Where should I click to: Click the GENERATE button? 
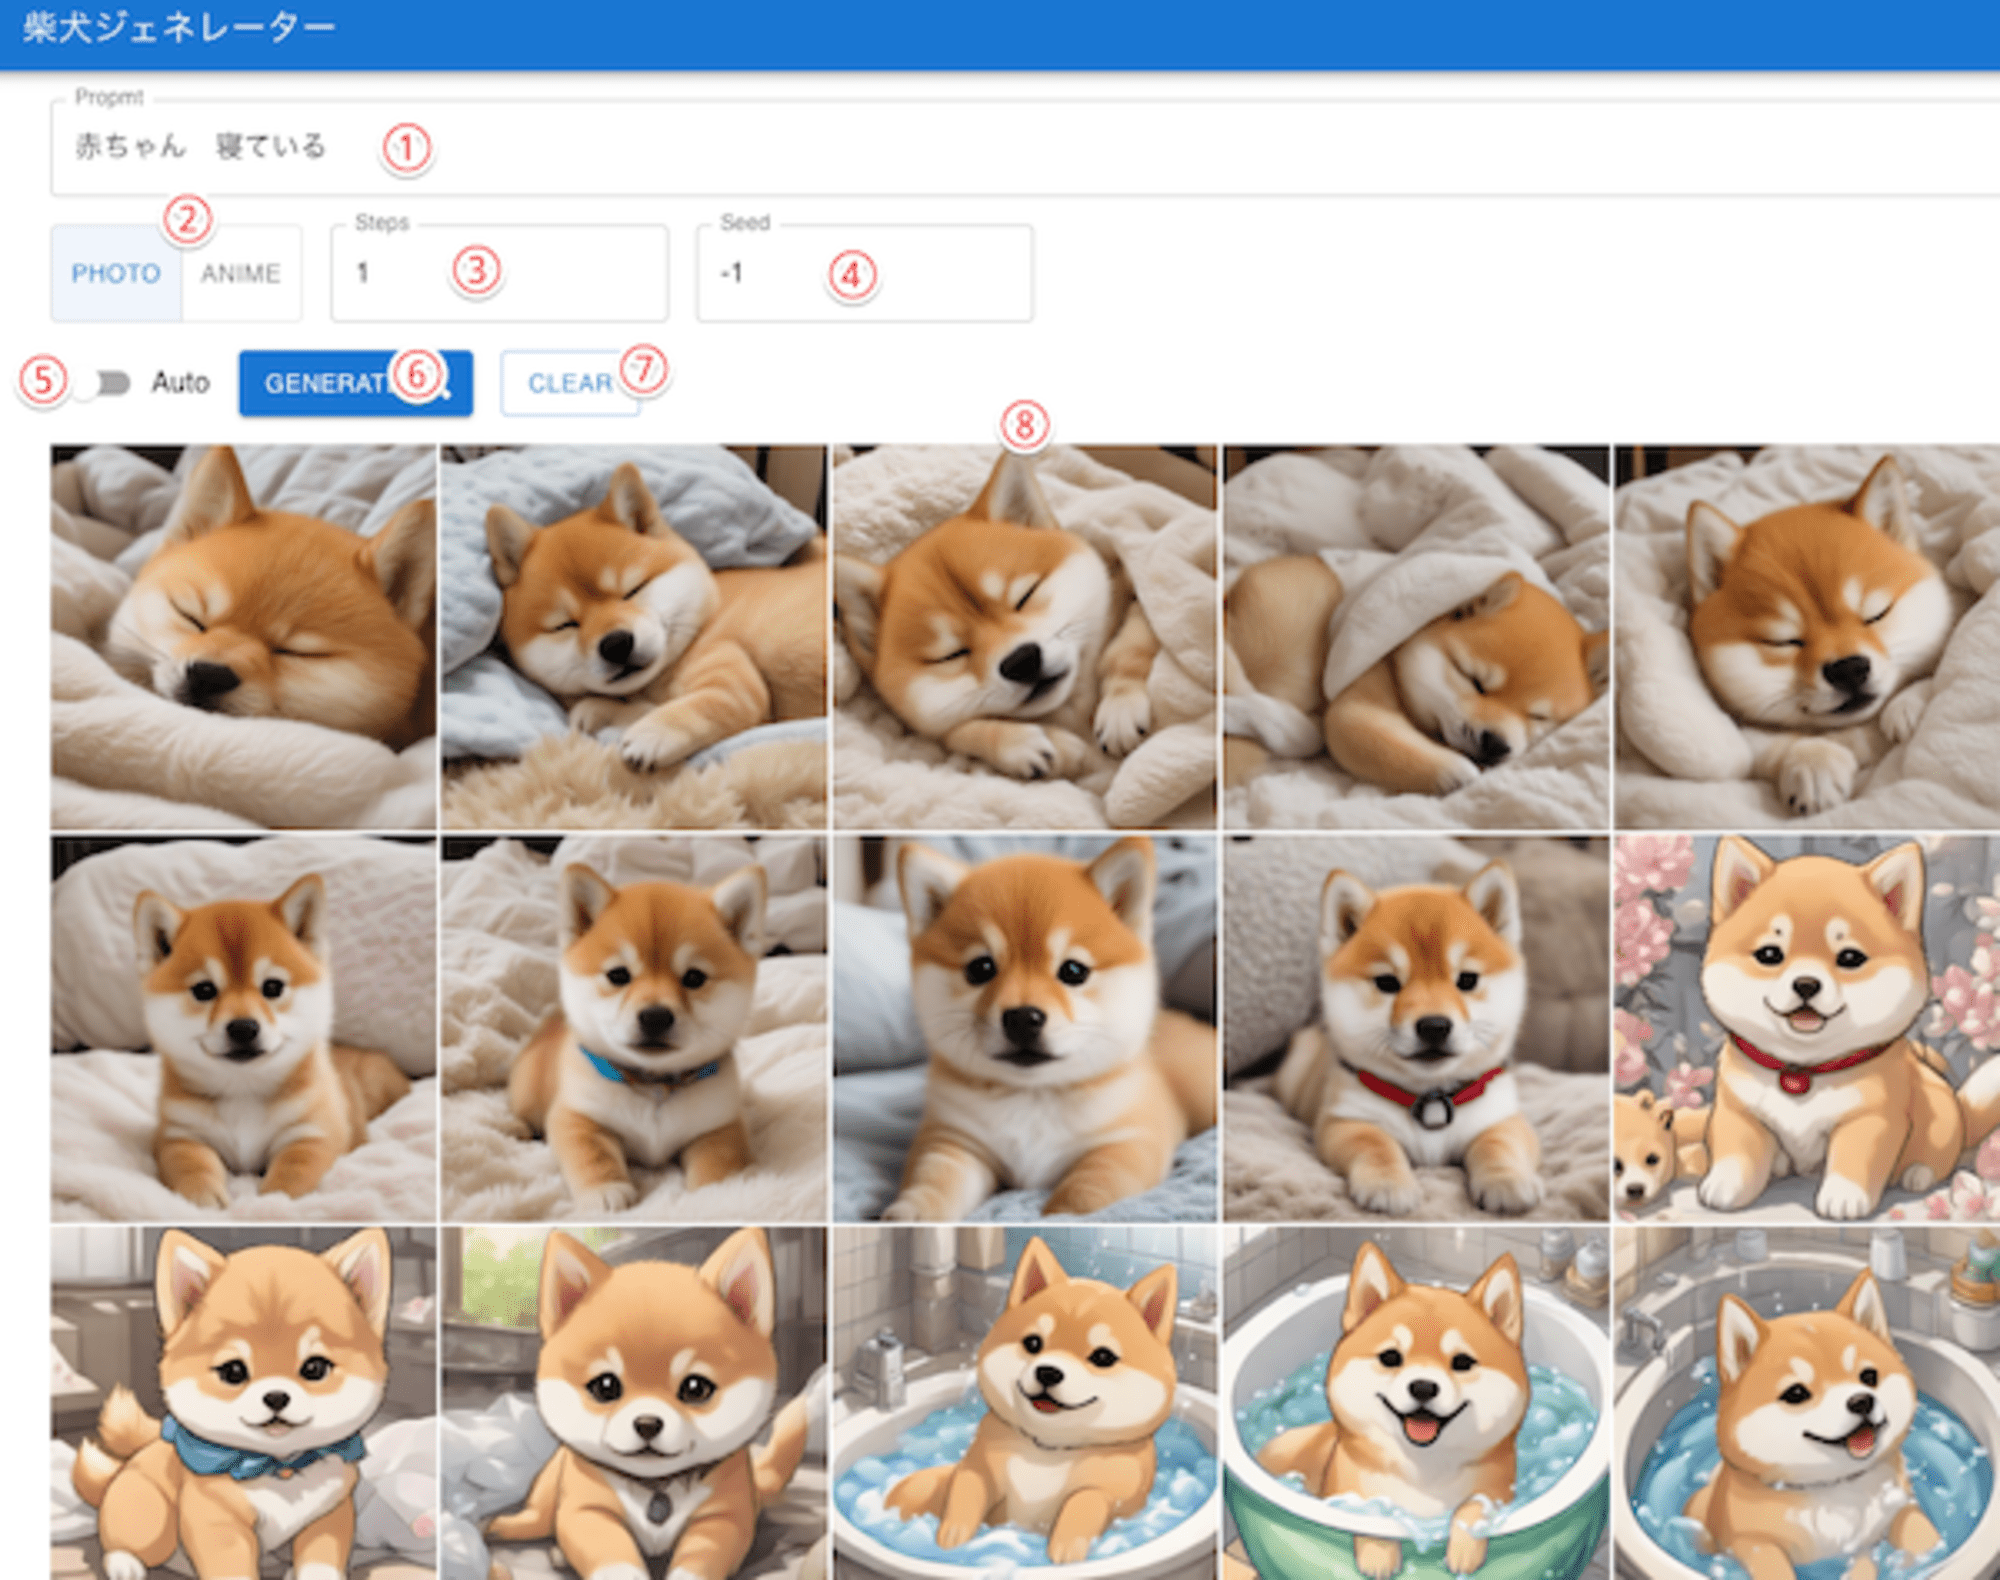(x=355, y=383)
